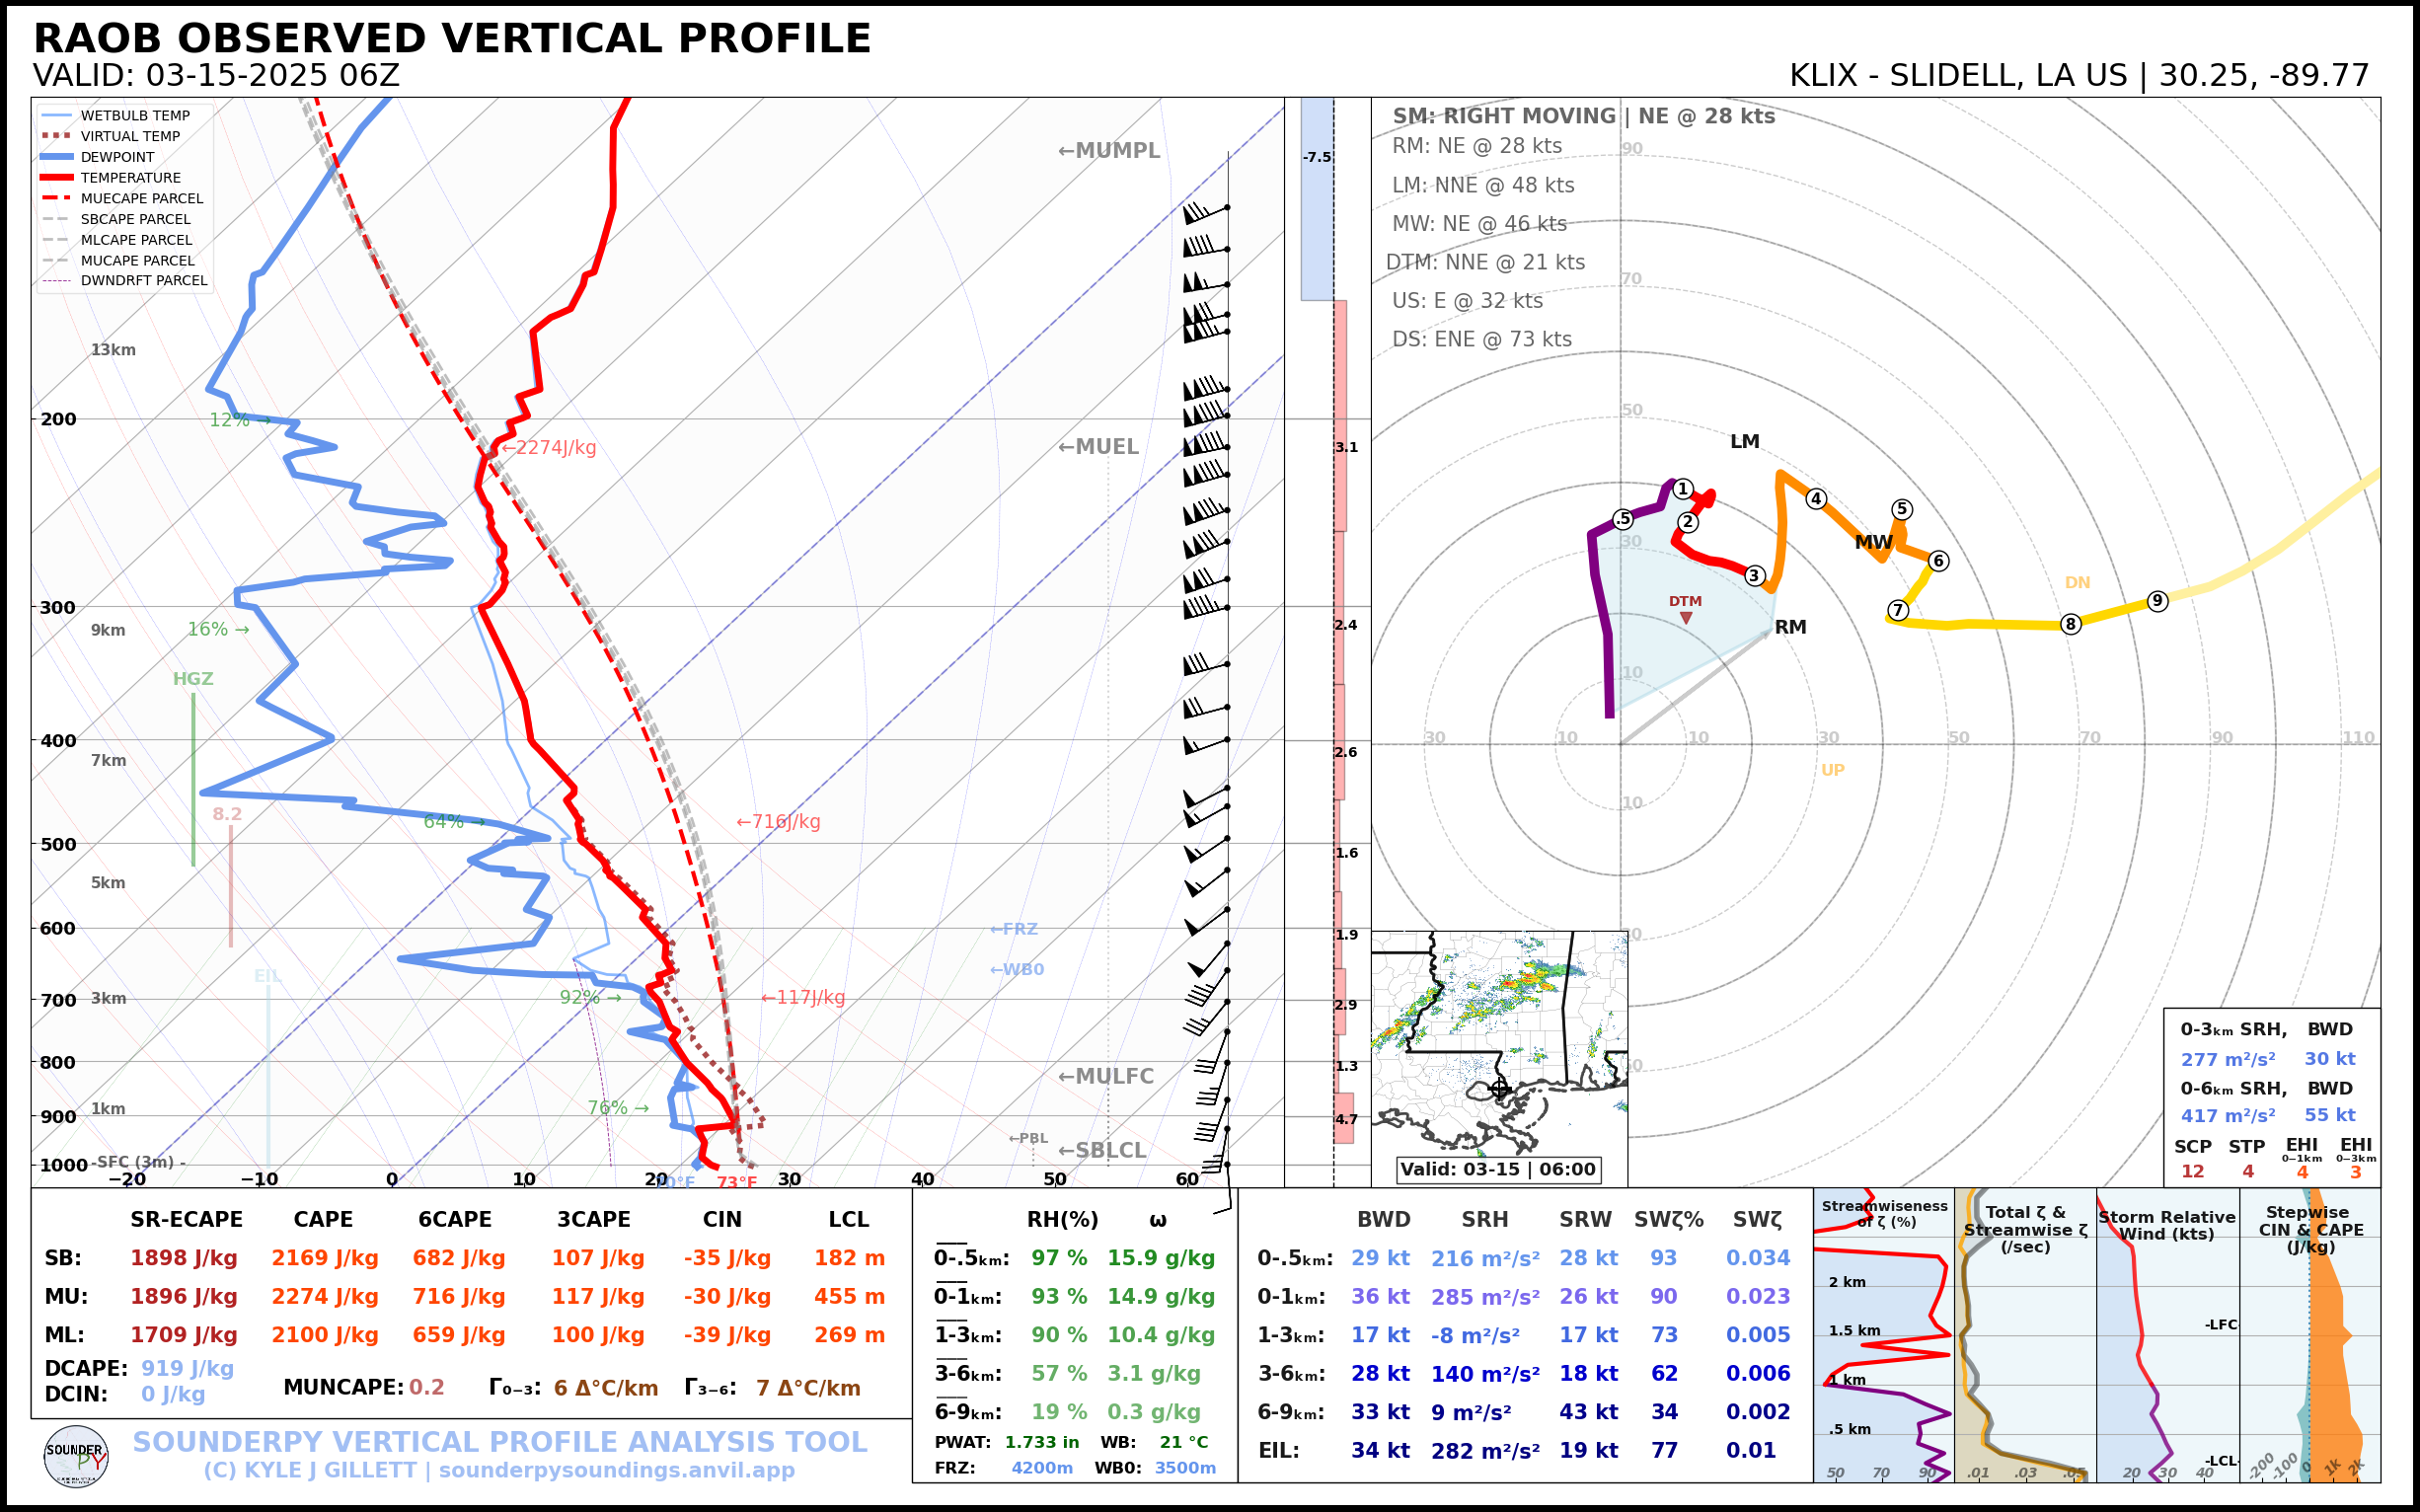Click the MULFC level label on skew-T
Image resolution: width=2420 pixels, height=1512 pixels.
tap(1106, 1076)
